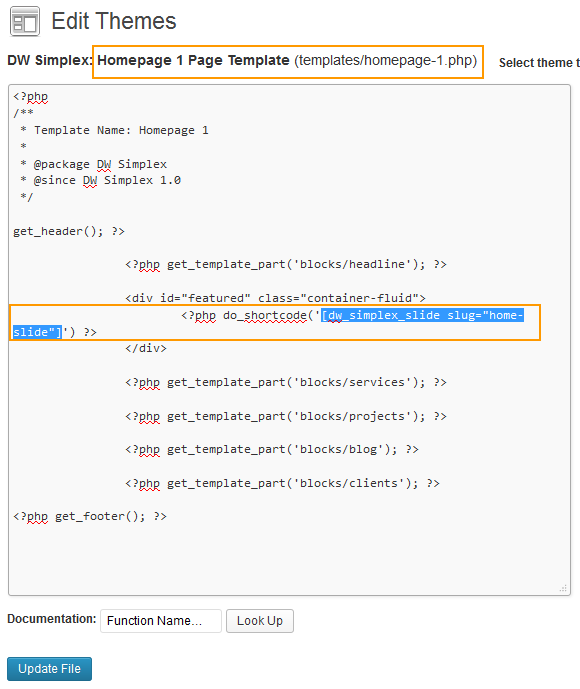Click the opening <?php tag line
This screenshot has width=580, height=689.
point(30,97)
